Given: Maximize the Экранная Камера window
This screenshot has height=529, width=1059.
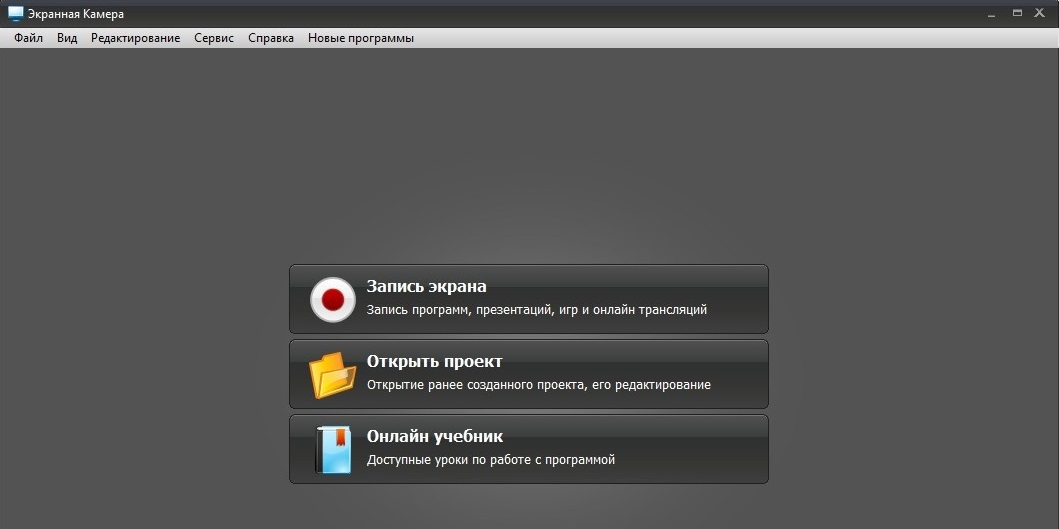Looking at the screenshot, I should coord(1017,13).
